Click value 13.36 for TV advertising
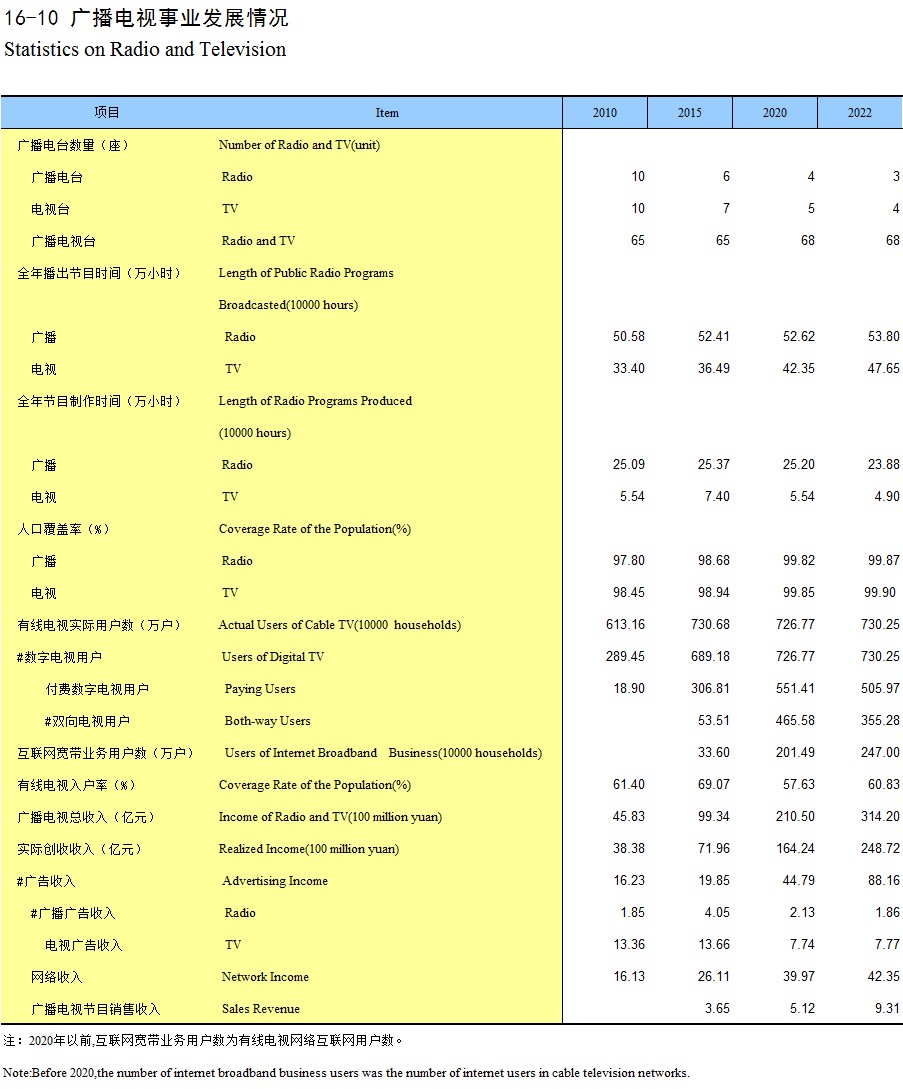The width and height of the screenshot is (903, 1089). point(629,944)
